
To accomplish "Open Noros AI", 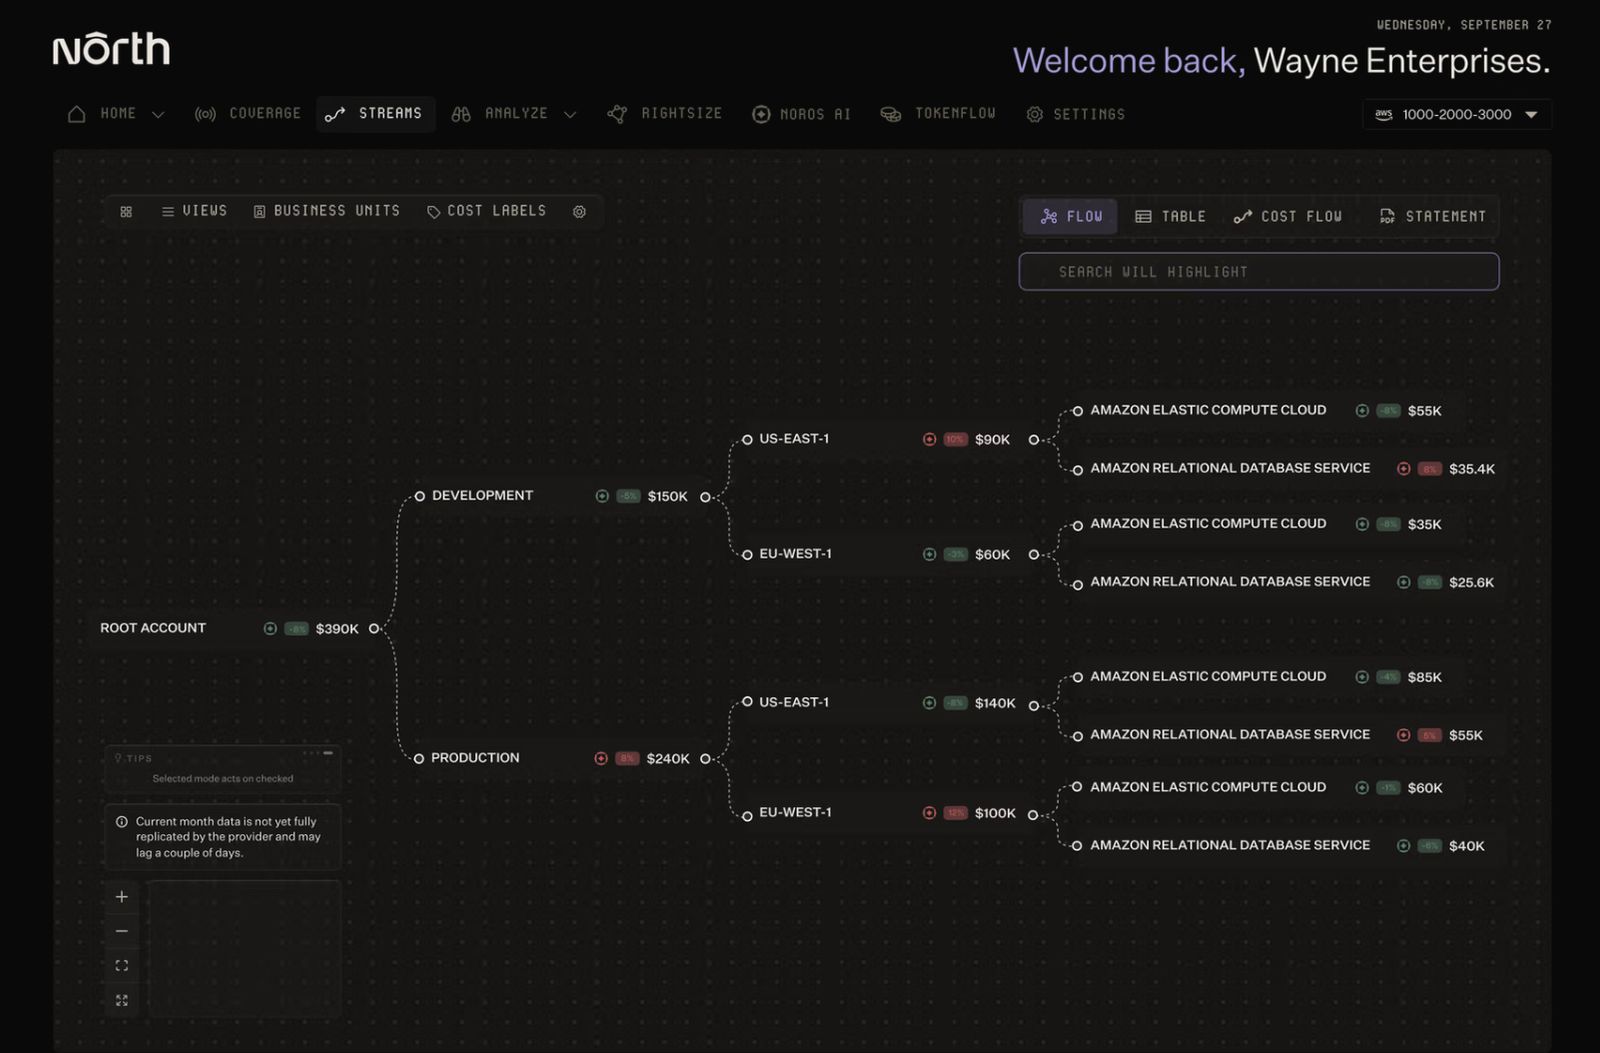I will coord(801,114).
